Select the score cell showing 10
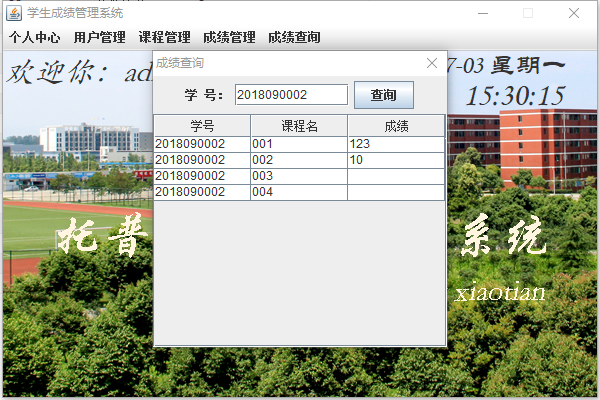 (396, 160)
